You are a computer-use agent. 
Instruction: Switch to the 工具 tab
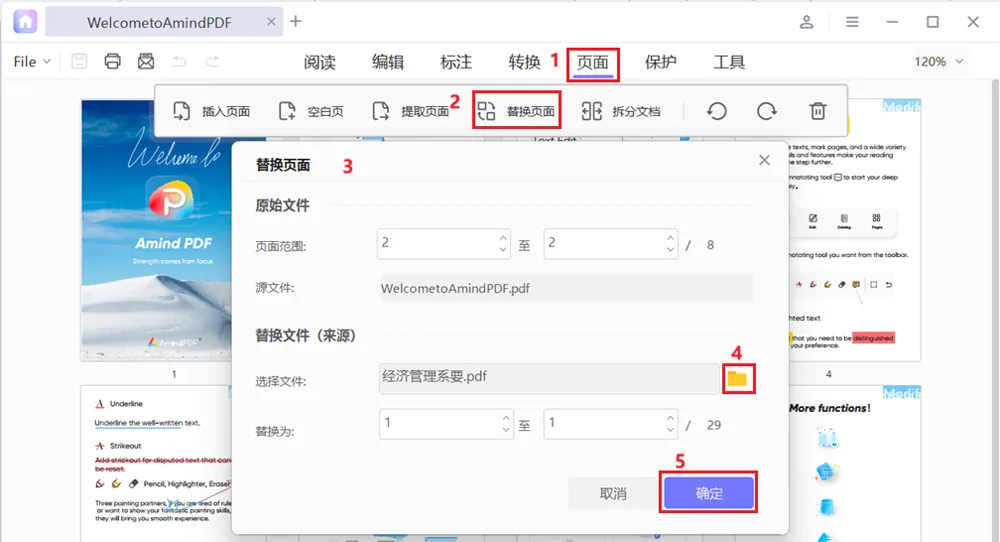tap(729, 62)
